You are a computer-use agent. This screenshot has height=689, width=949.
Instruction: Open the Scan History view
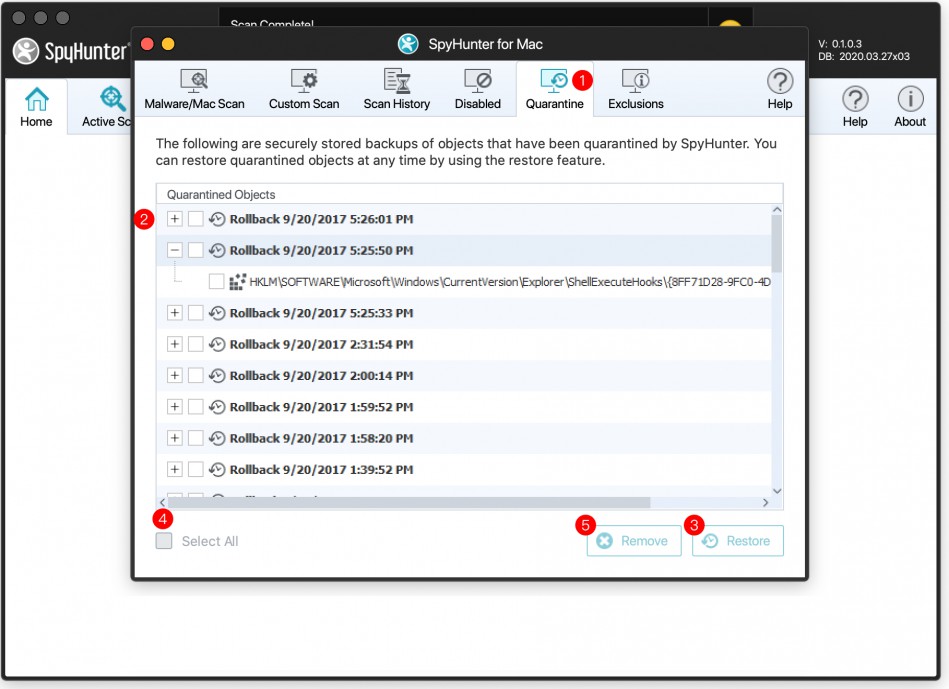[x=396, y=88]
